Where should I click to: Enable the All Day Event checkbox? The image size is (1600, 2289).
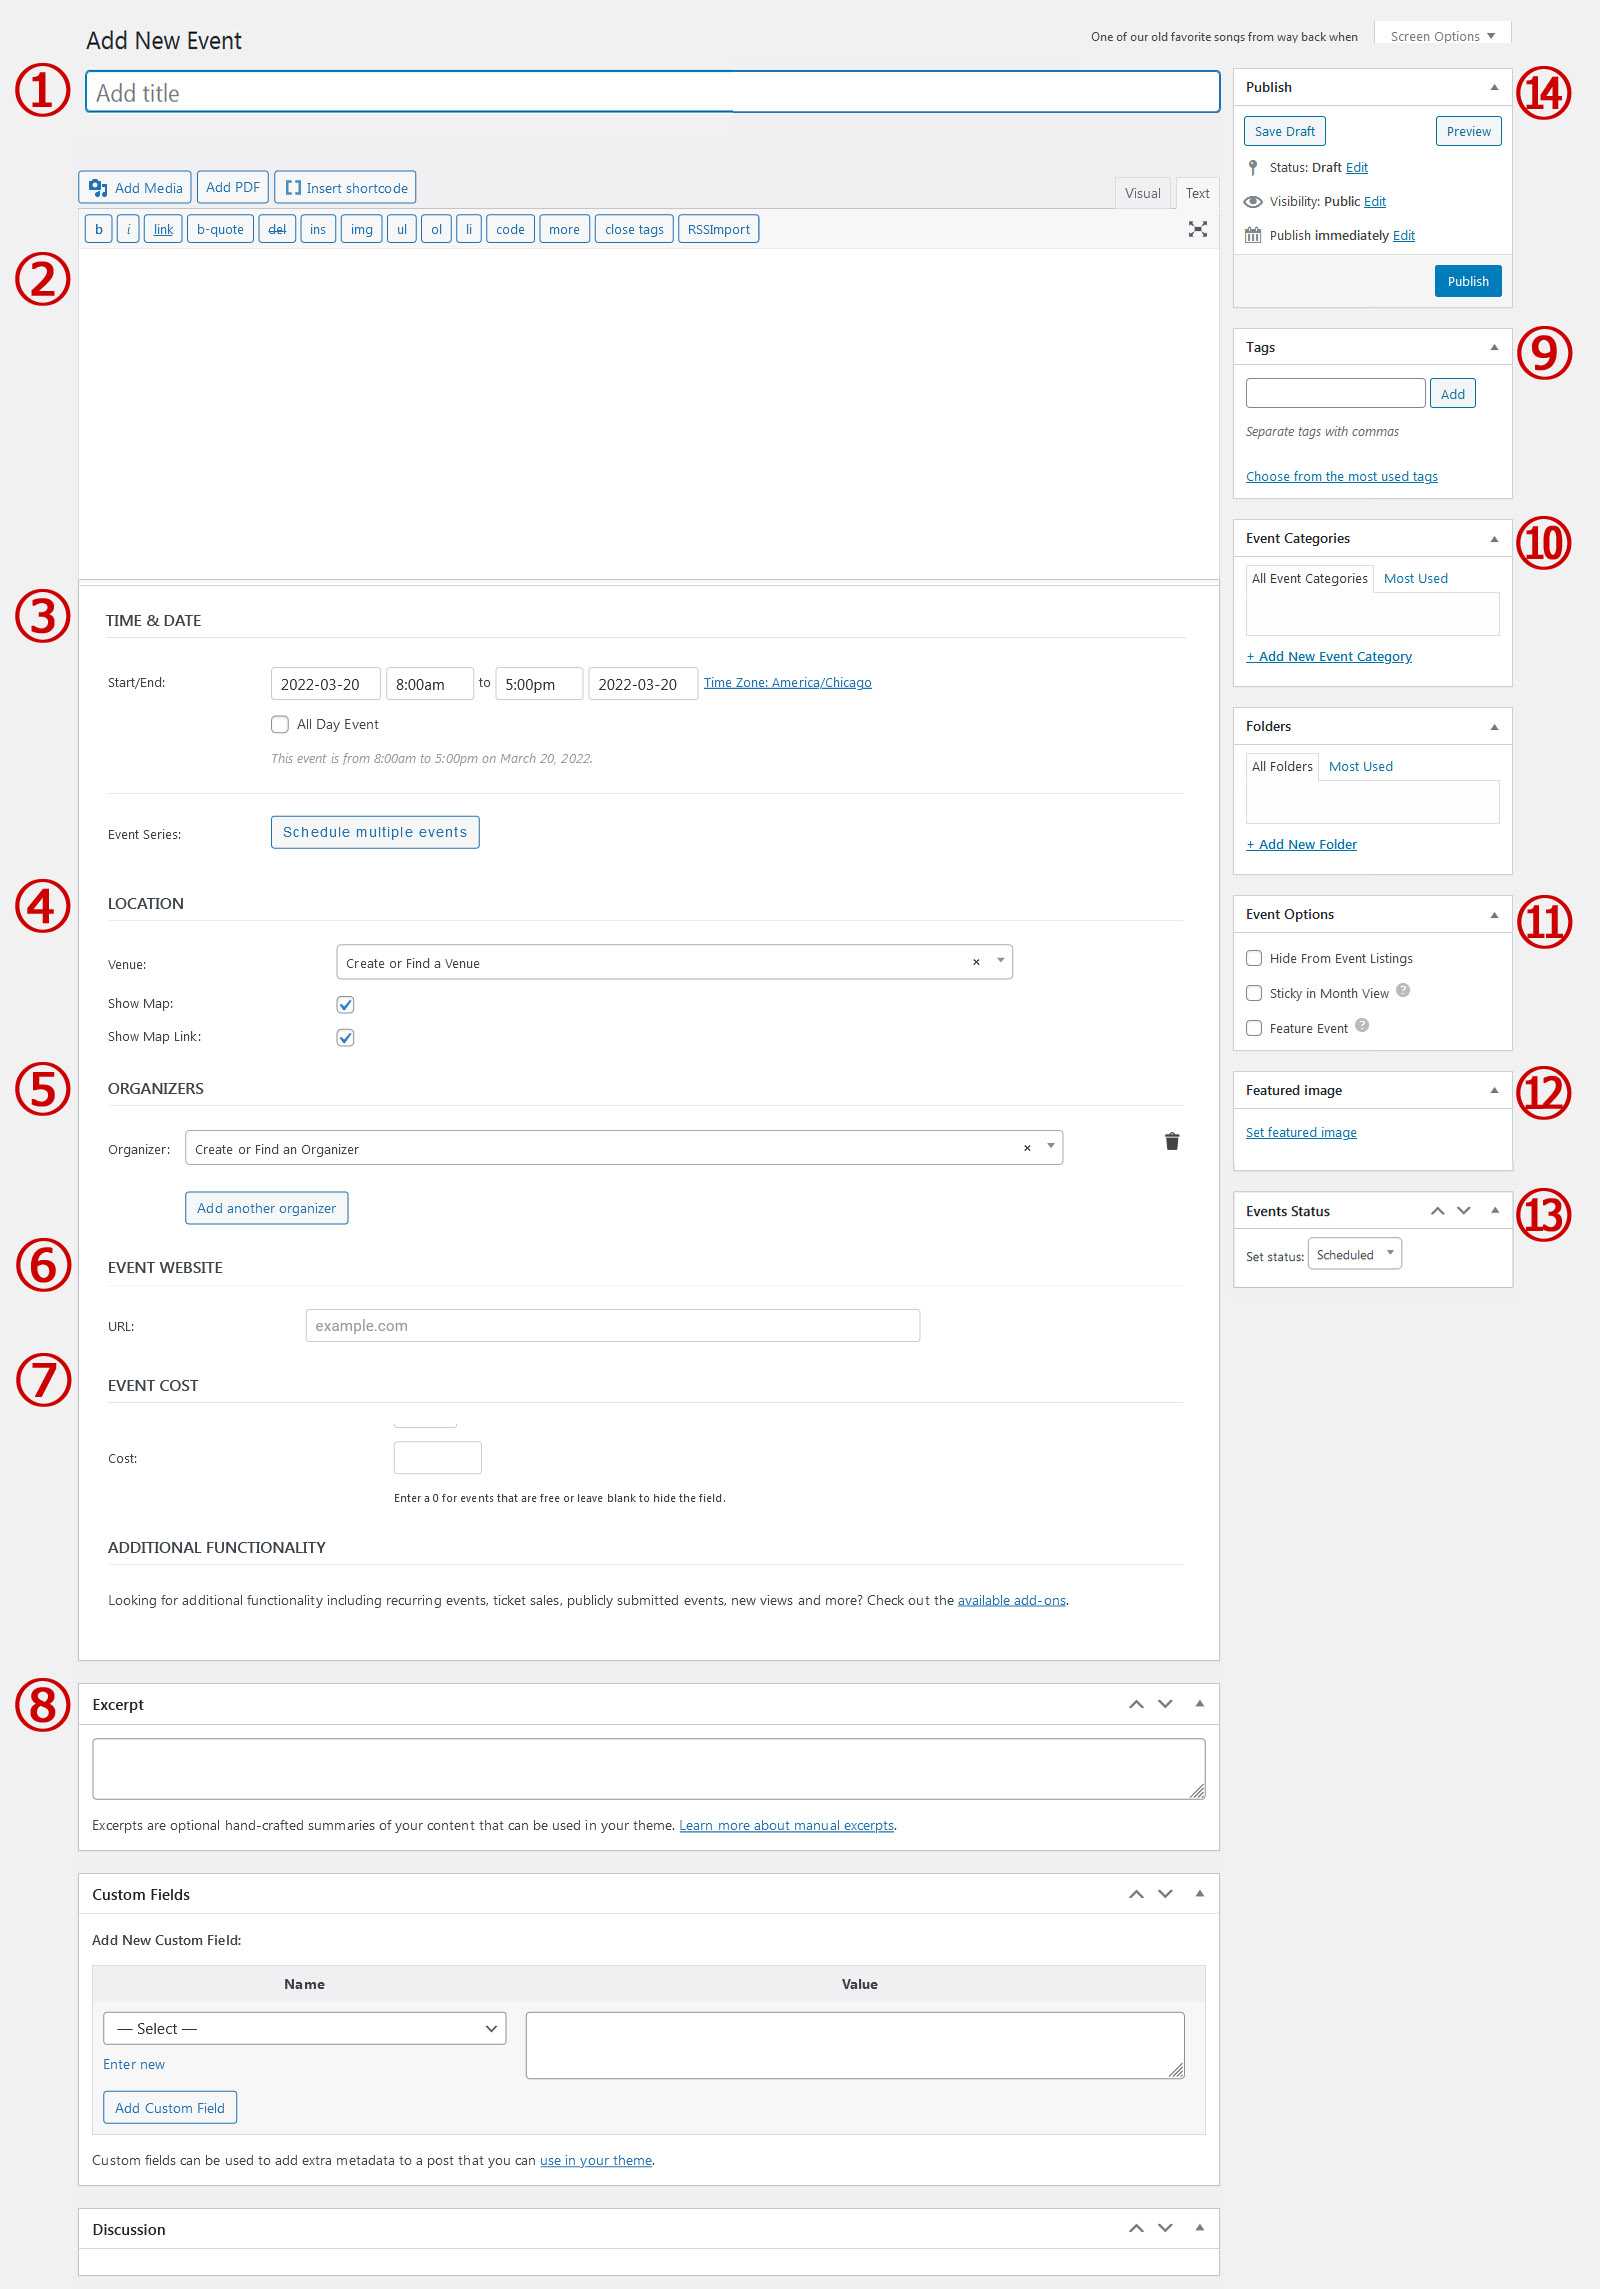[x=280, y=725]
